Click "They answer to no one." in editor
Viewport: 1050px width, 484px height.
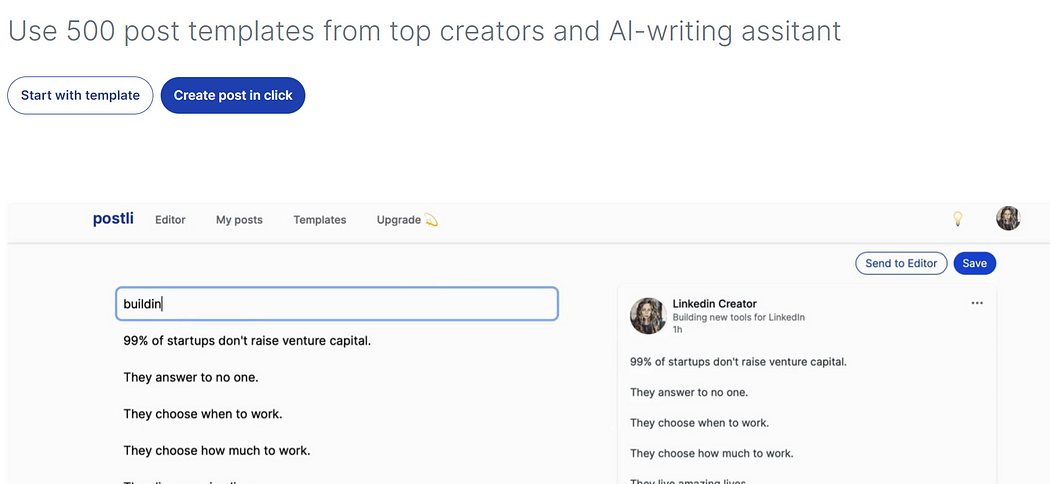191,377
